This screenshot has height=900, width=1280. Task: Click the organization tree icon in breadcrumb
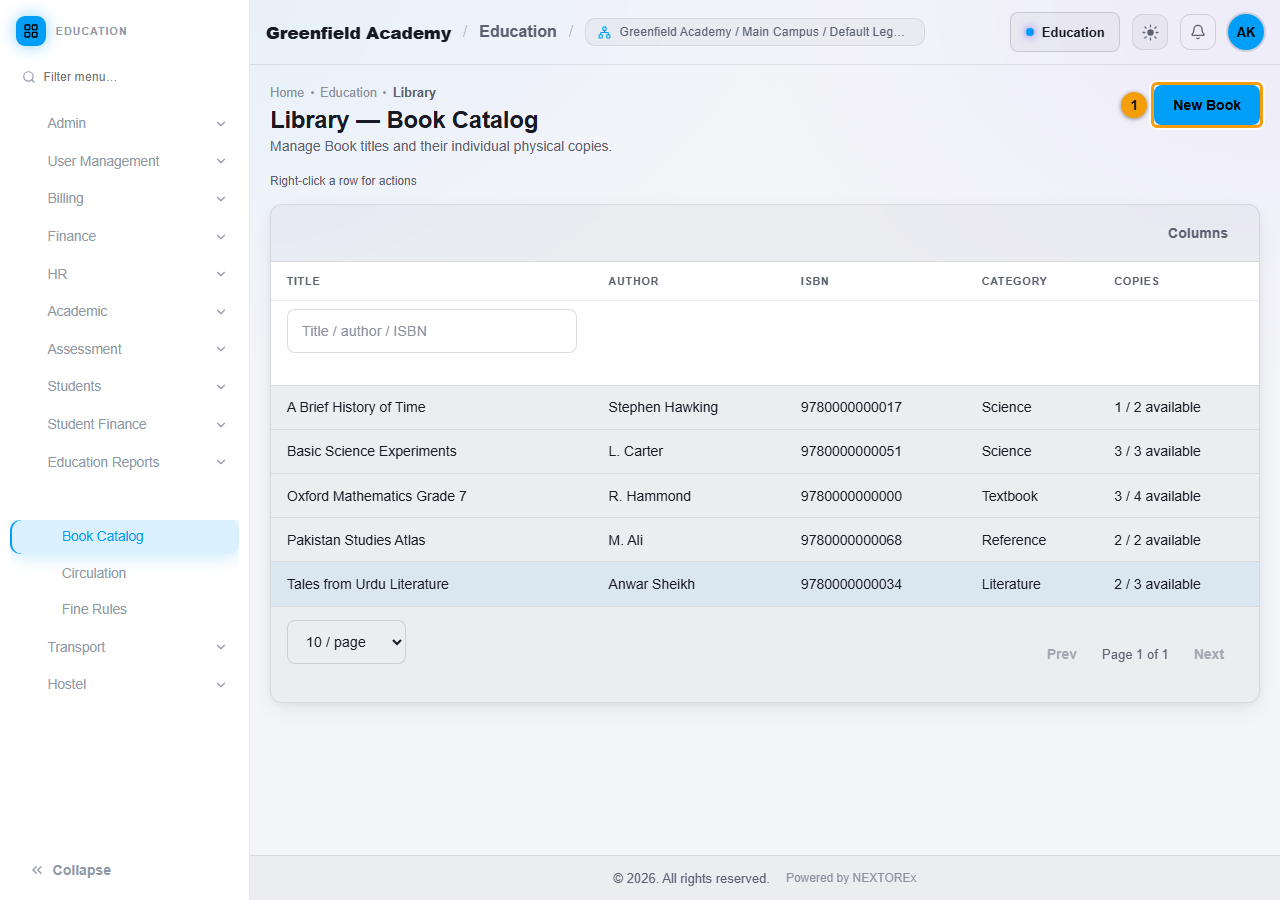pyautogui.click(x=604, y=32)
